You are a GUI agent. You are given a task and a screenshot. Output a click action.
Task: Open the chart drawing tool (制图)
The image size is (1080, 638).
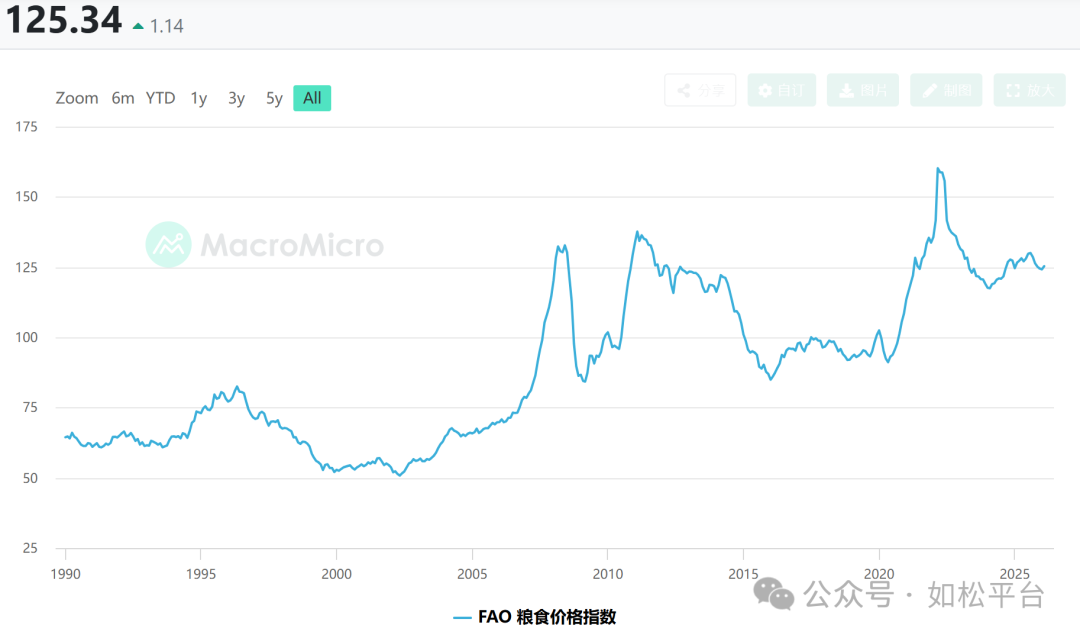point(947,90)
